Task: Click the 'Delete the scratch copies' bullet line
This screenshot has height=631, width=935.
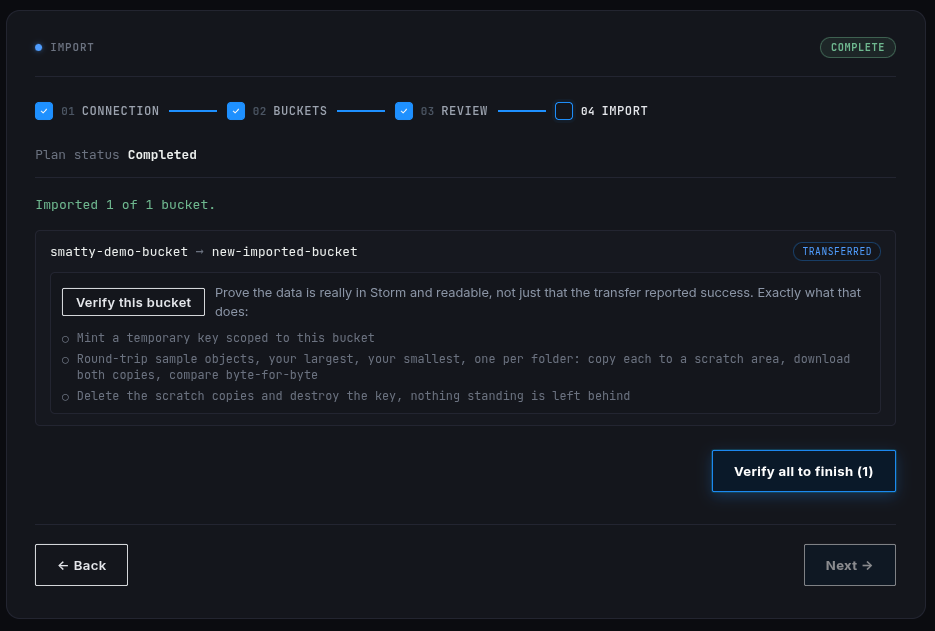Action: [353, 395]
